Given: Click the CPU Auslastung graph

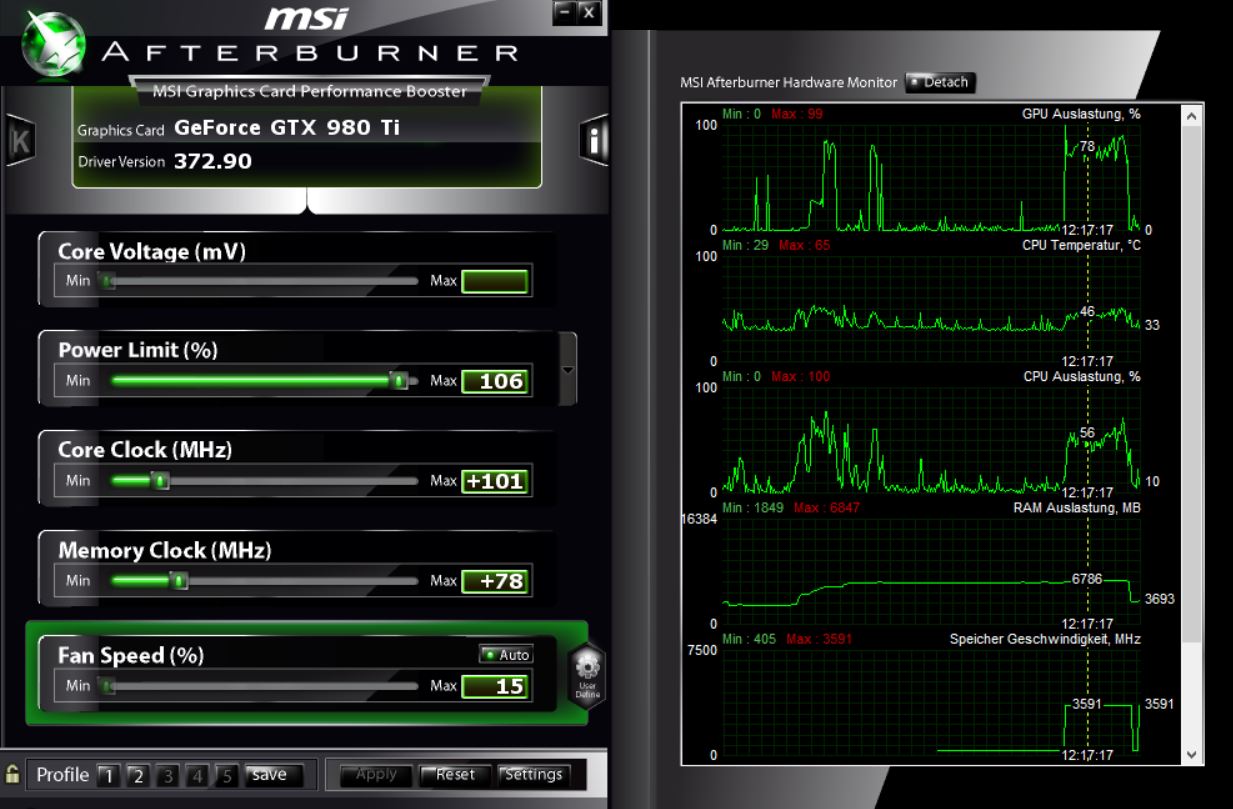Looking at the screenshot, I should (x=930, y=439).
